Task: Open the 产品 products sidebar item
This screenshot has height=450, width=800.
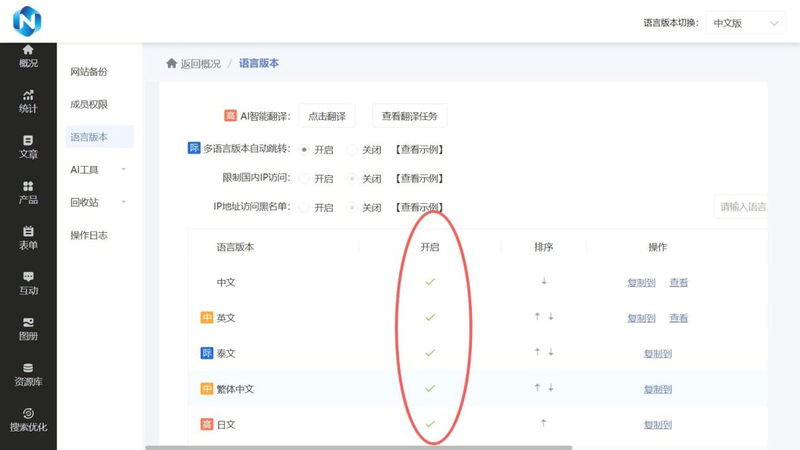Action: (28, 192)
